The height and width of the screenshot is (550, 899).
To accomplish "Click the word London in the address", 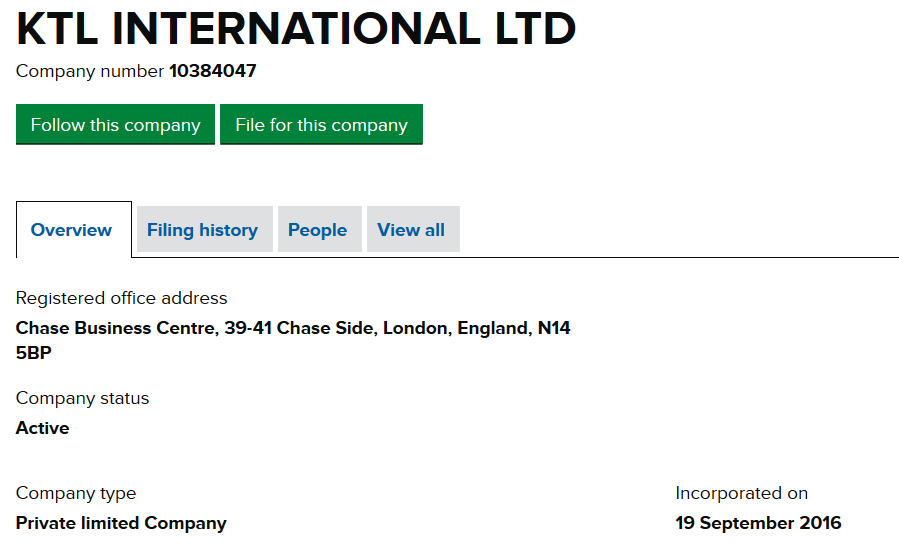I will click(x=415, y=328).
